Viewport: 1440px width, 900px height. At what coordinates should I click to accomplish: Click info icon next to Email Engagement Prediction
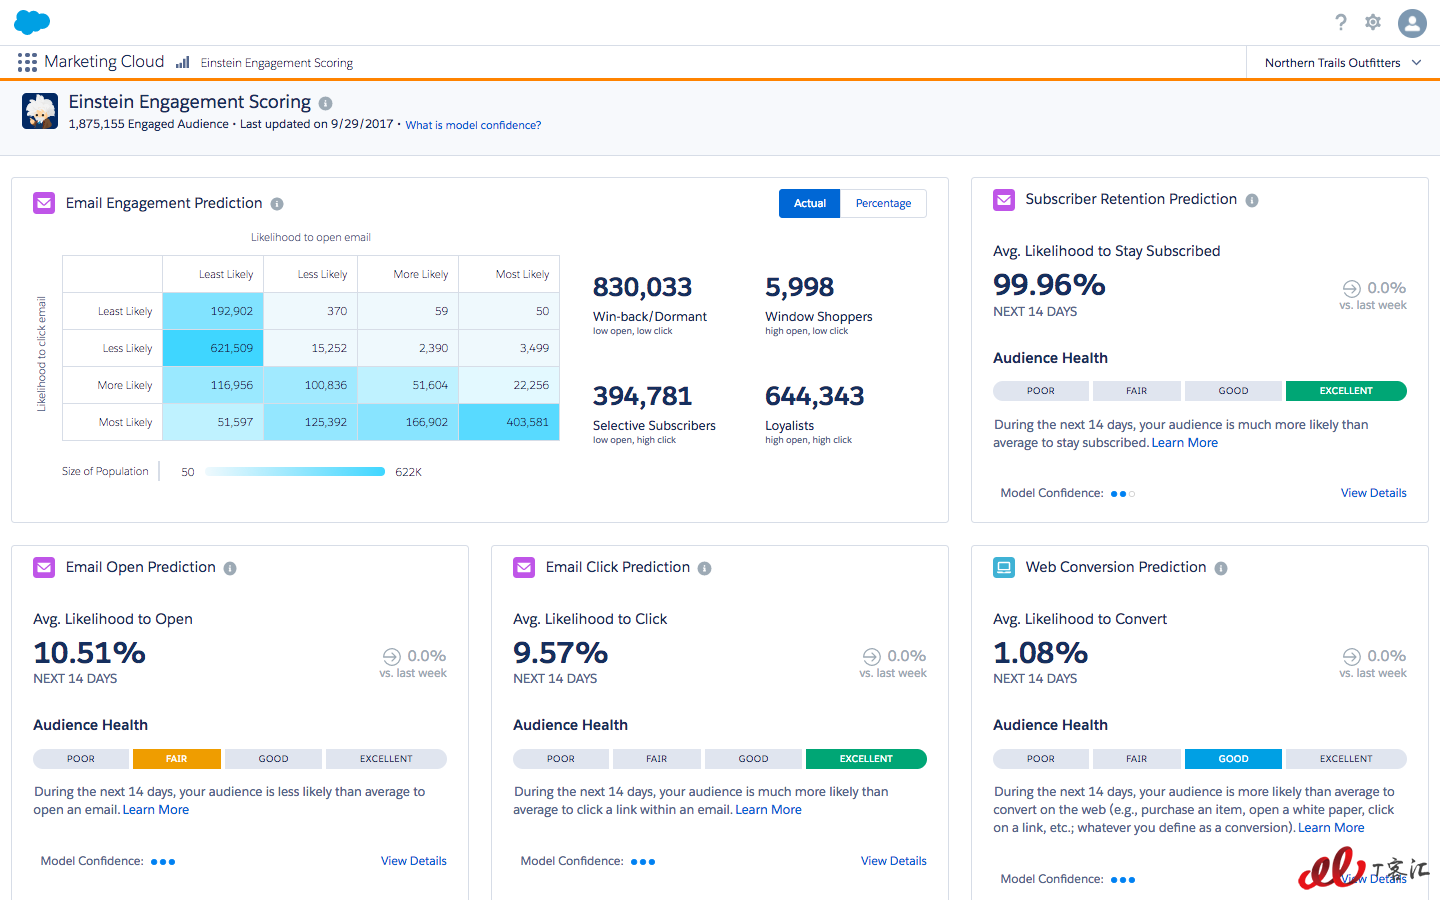coord(277,204)
